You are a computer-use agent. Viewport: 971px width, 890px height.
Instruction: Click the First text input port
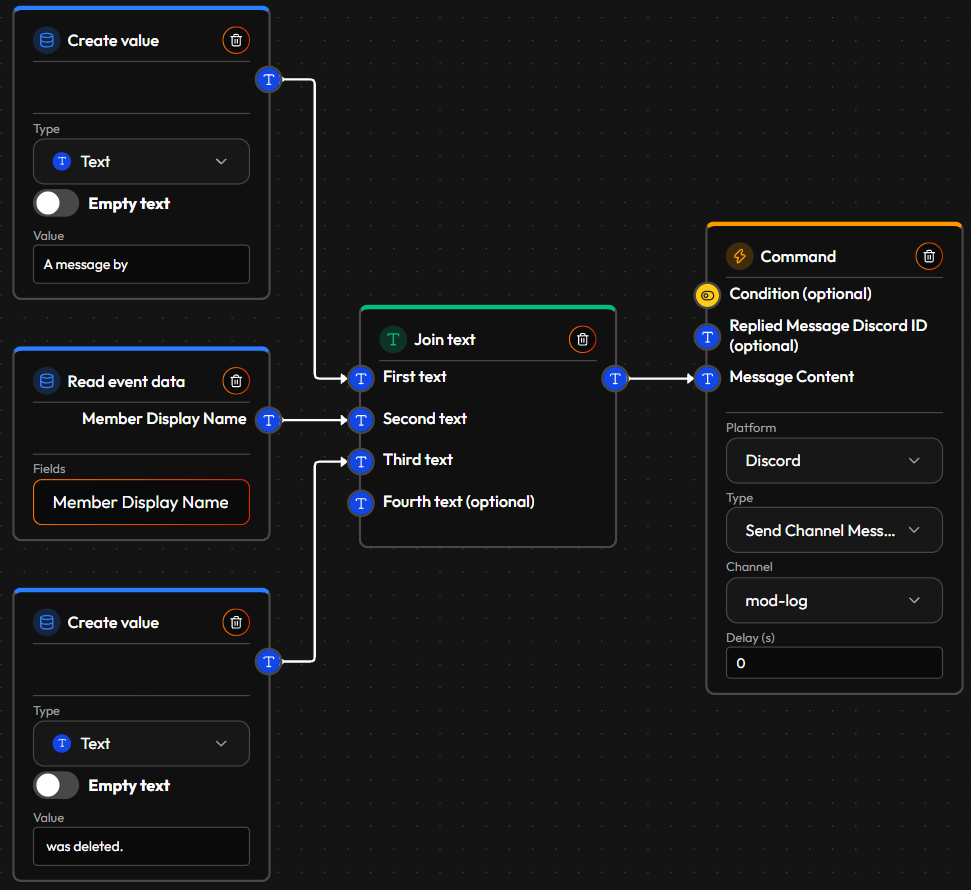click(x=361, y=378)
